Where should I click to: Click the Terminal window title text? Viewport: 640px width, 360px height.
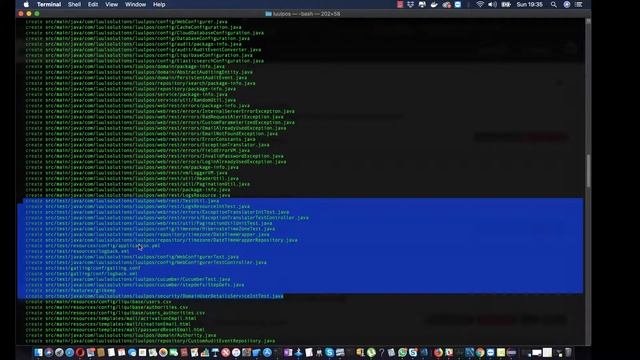pyautogui.click(x=306, y=14)
